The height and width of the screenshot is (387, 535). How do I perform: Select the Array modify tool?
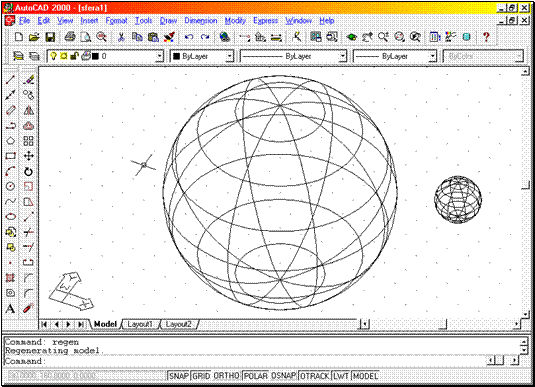tap(28, 141)
